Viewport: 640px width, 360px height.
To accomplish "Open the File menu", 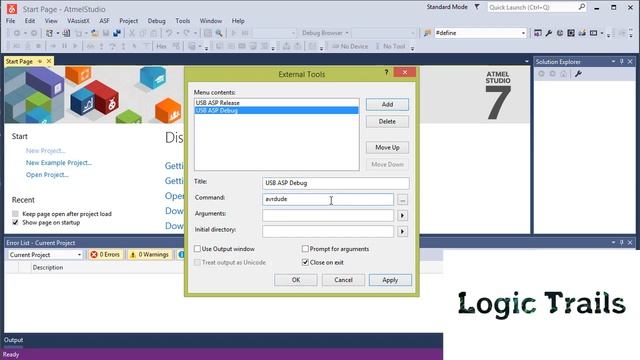I will click(10, 21).
